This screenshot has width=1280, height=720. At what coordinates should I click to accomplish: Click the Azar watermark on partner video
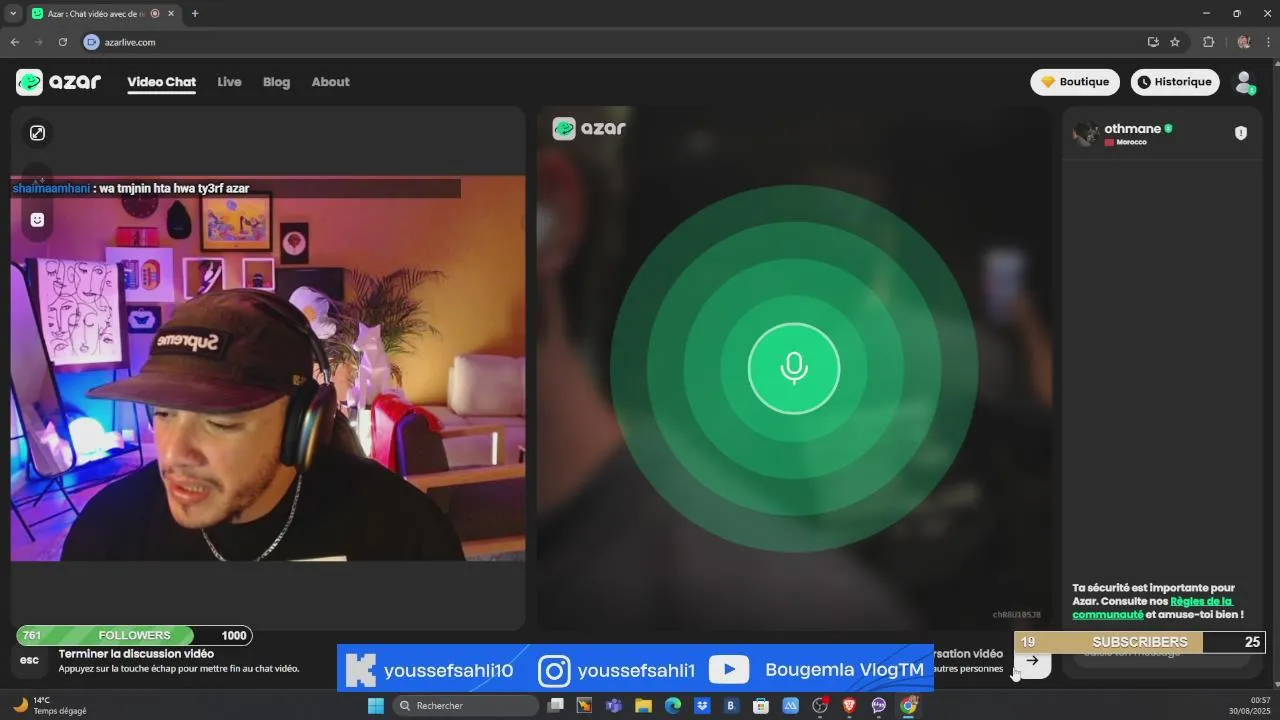[589, 128]
